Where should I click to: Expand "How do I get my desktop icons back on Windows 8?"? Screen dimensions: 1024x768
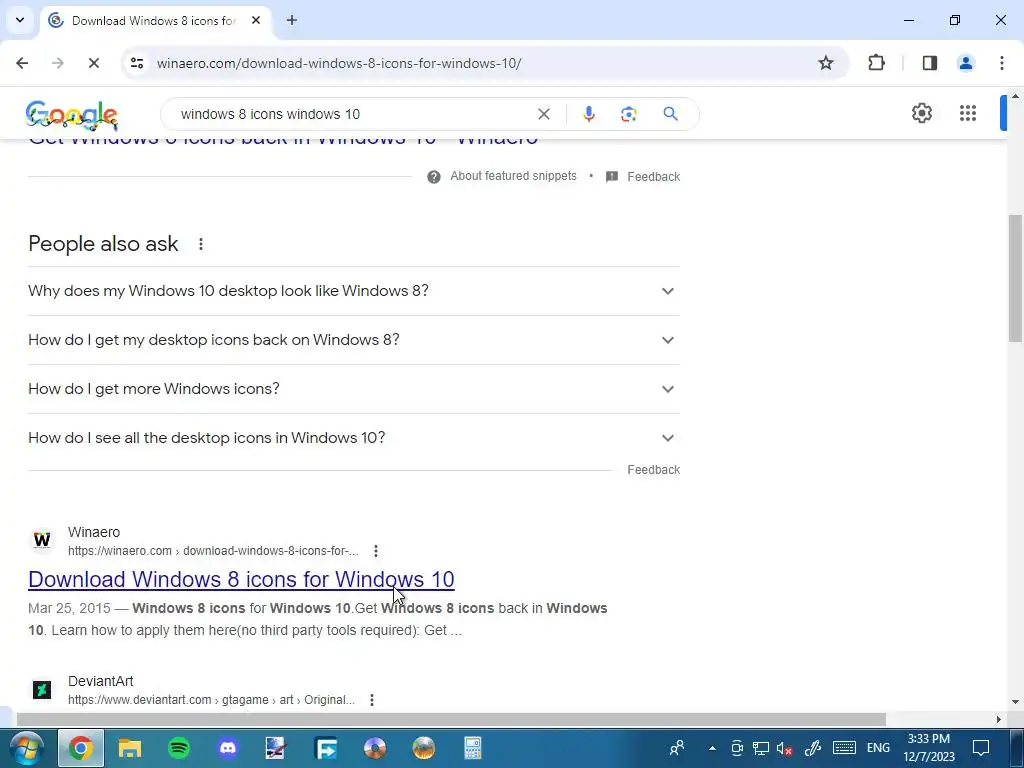(x=354, y=340)
